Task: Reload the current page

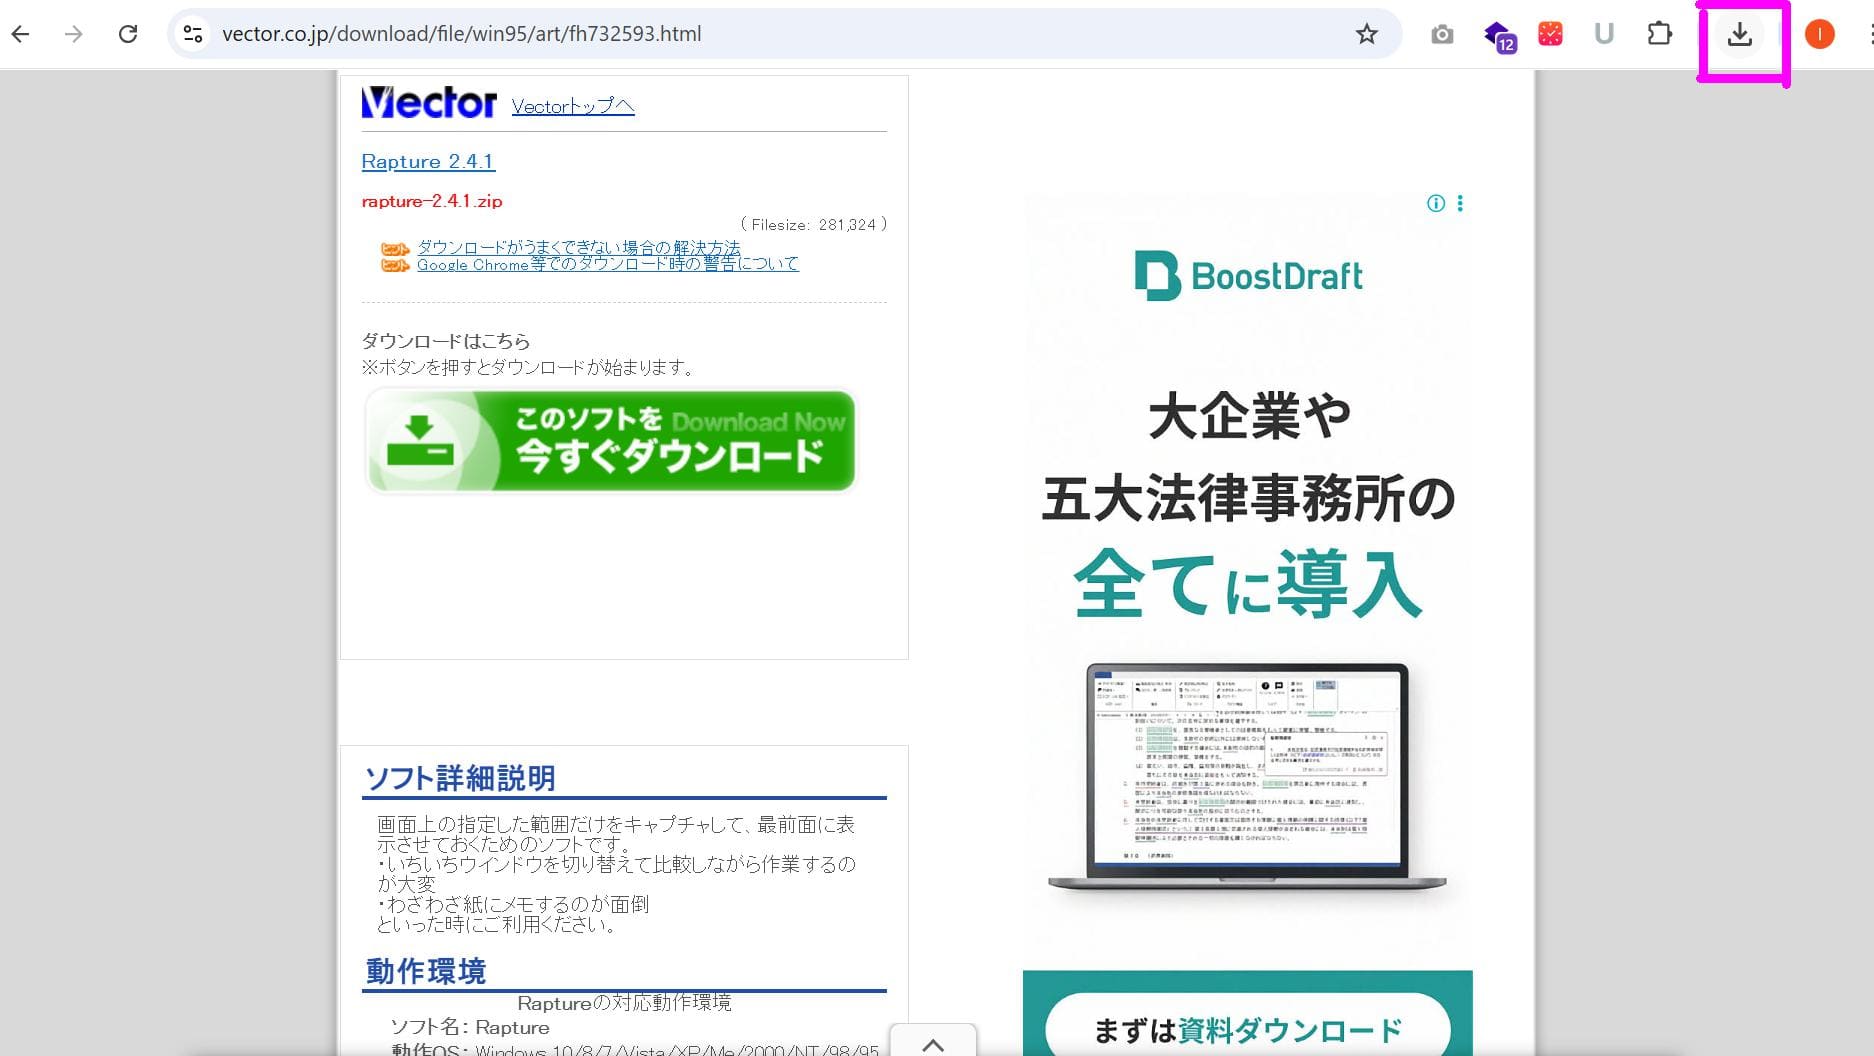Action: point(128,34)
